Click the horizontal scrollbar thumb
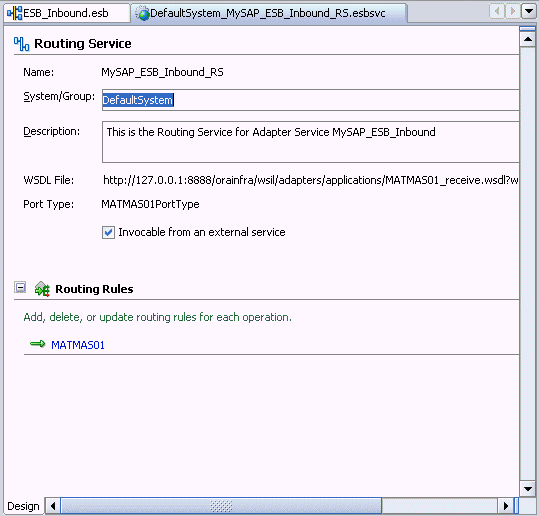The image size is (539, 516). coord(221,506)
